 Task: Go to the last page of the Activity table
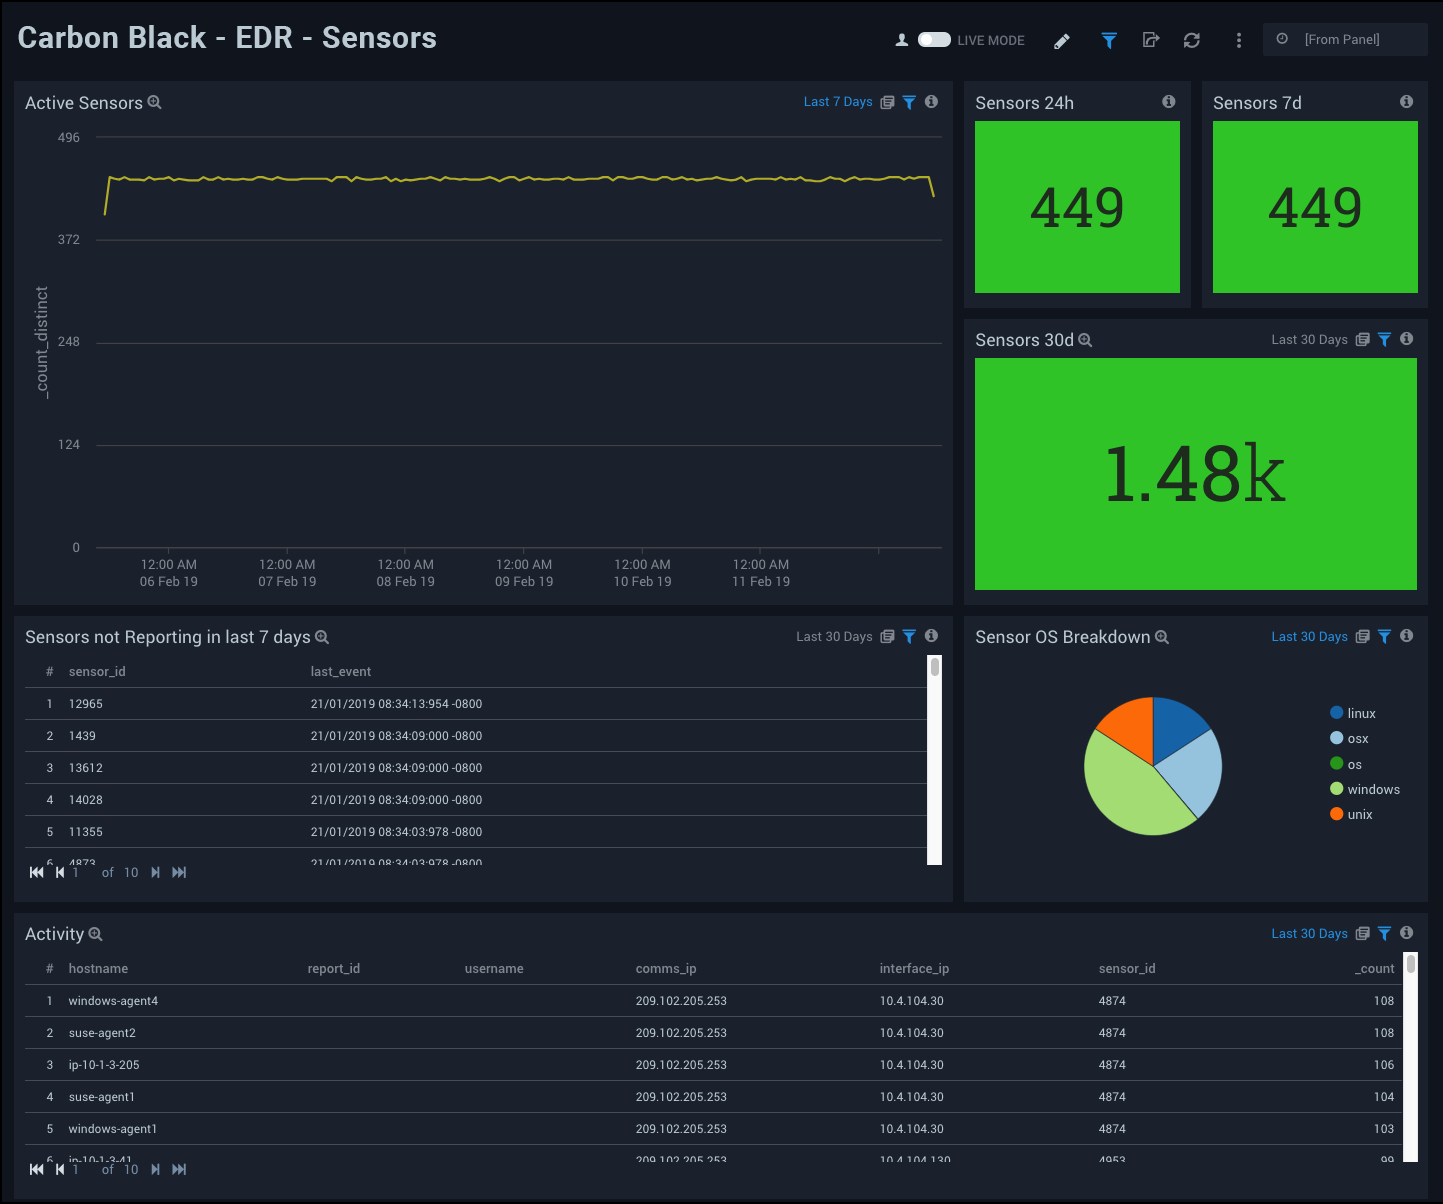pyautogui.click(x=179, y=1168)
